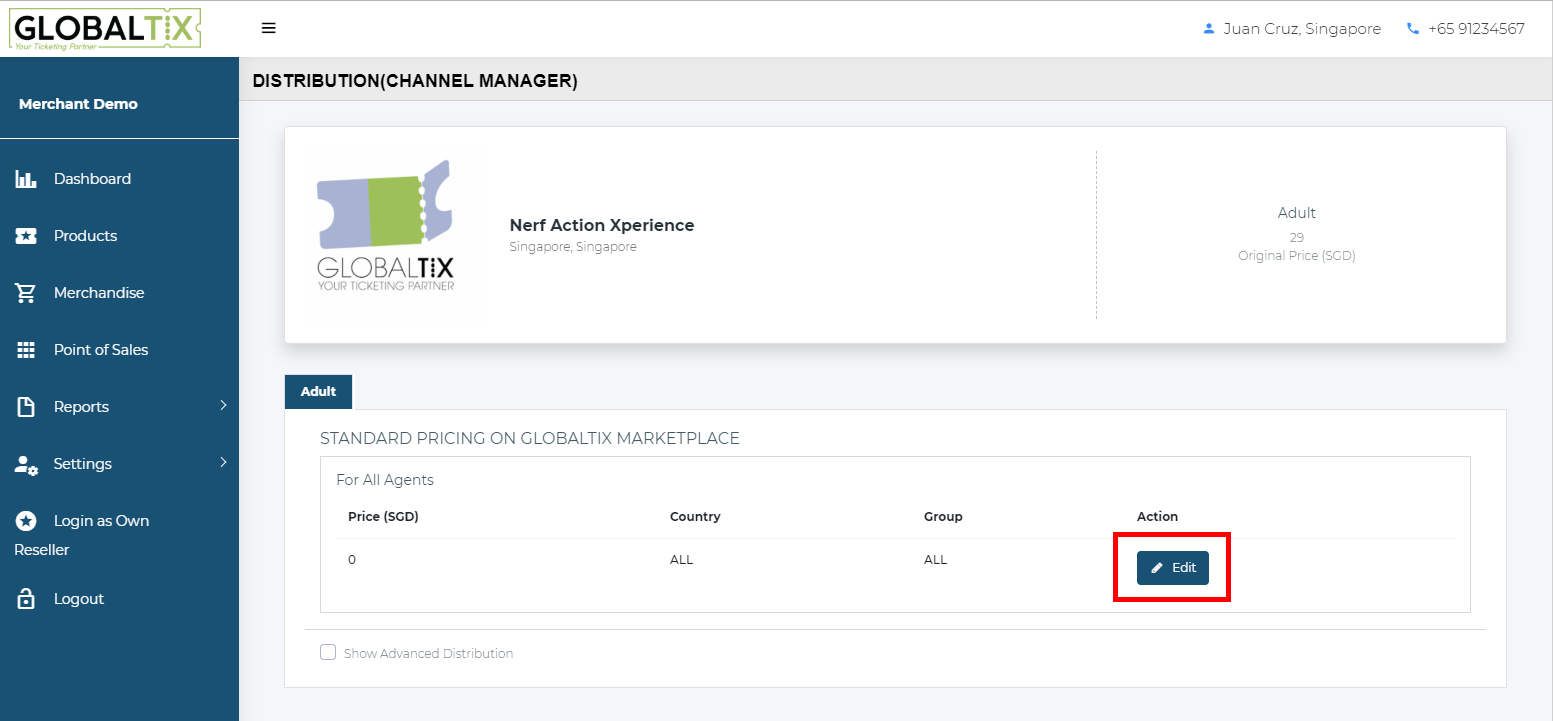Click the ALL value under Group
This screenshot has height=721, width=1553.
[x=935, y=560]
